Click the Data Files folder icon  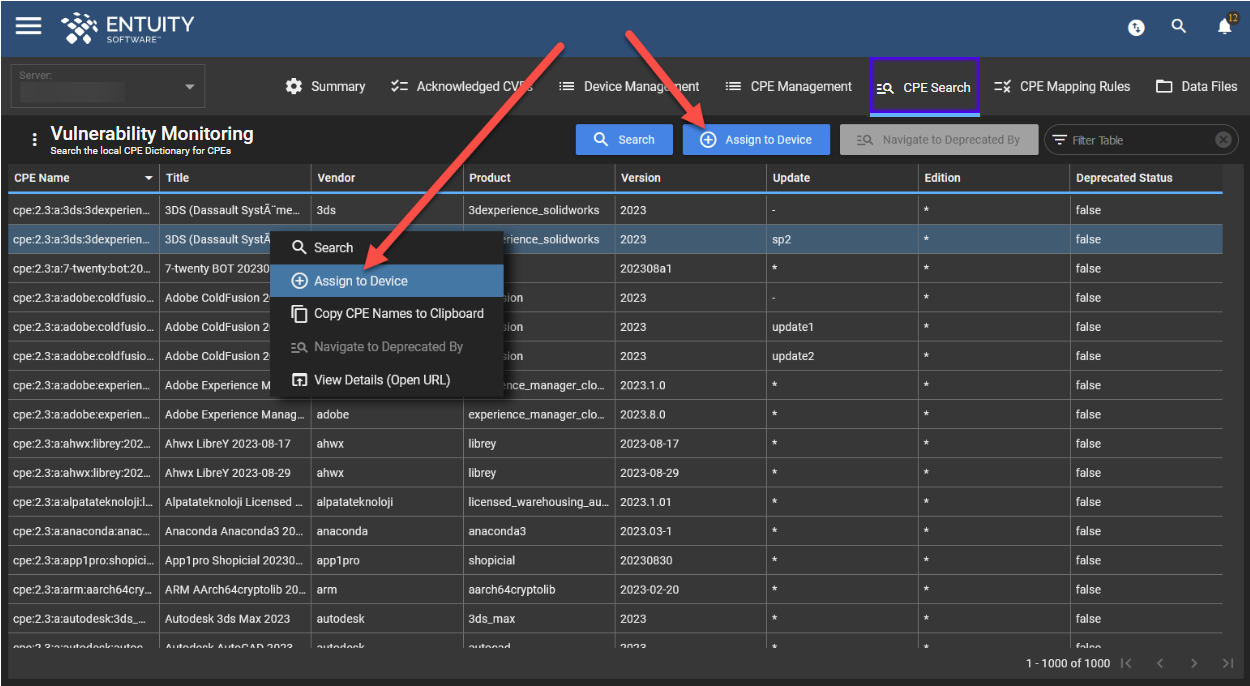[x=1164, y=86]
